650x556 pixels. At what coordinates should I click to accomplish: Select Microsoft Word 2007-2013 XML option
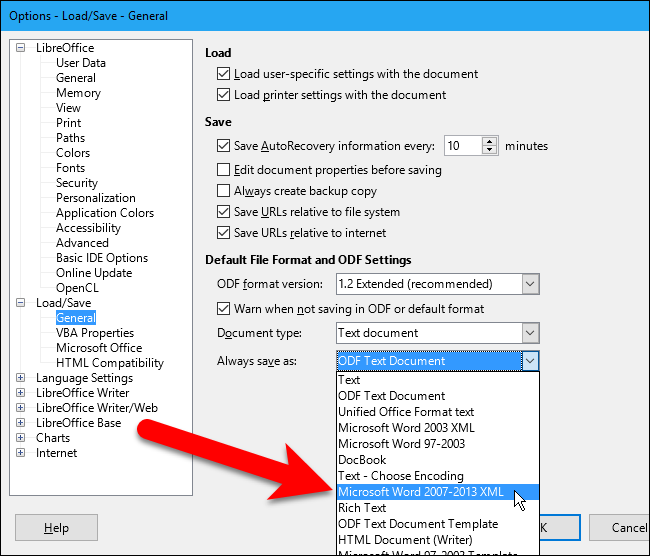click(x=437, y=492)
